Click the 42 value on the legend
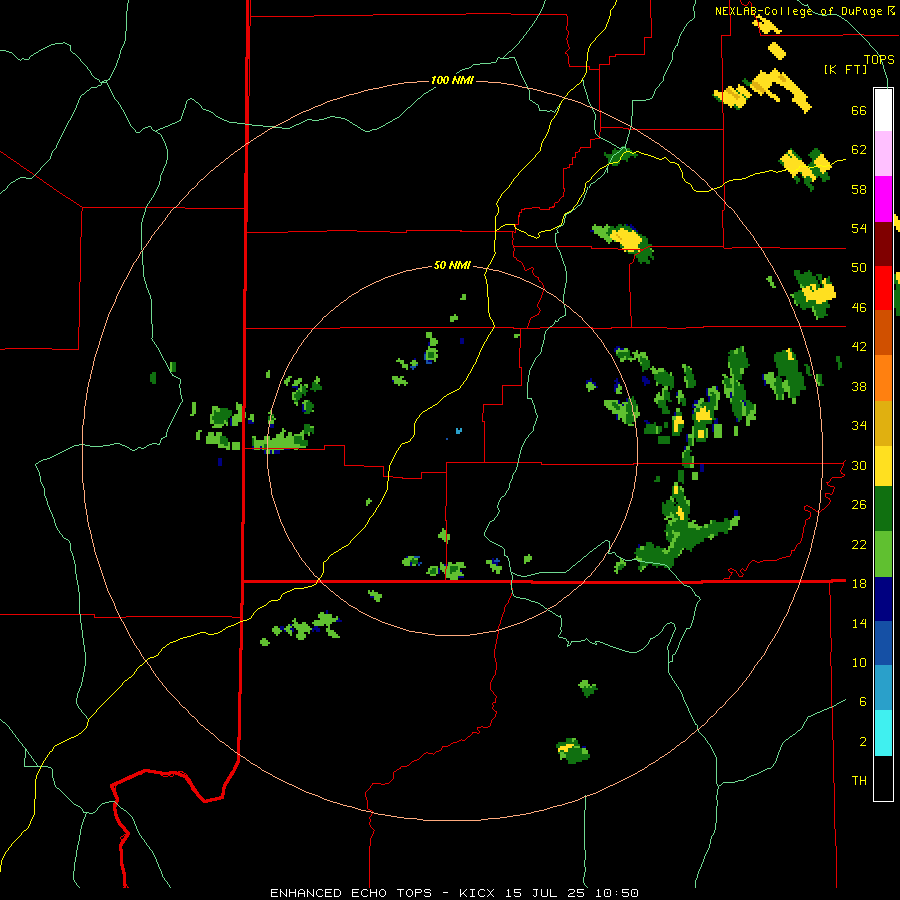The image size is (900, 900). tap(859, 347)
